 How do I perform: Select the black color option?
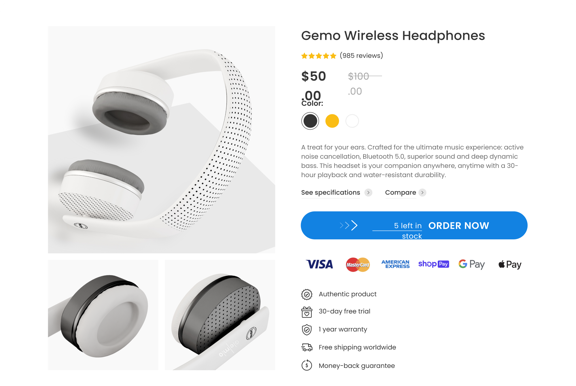pos(310,121)
